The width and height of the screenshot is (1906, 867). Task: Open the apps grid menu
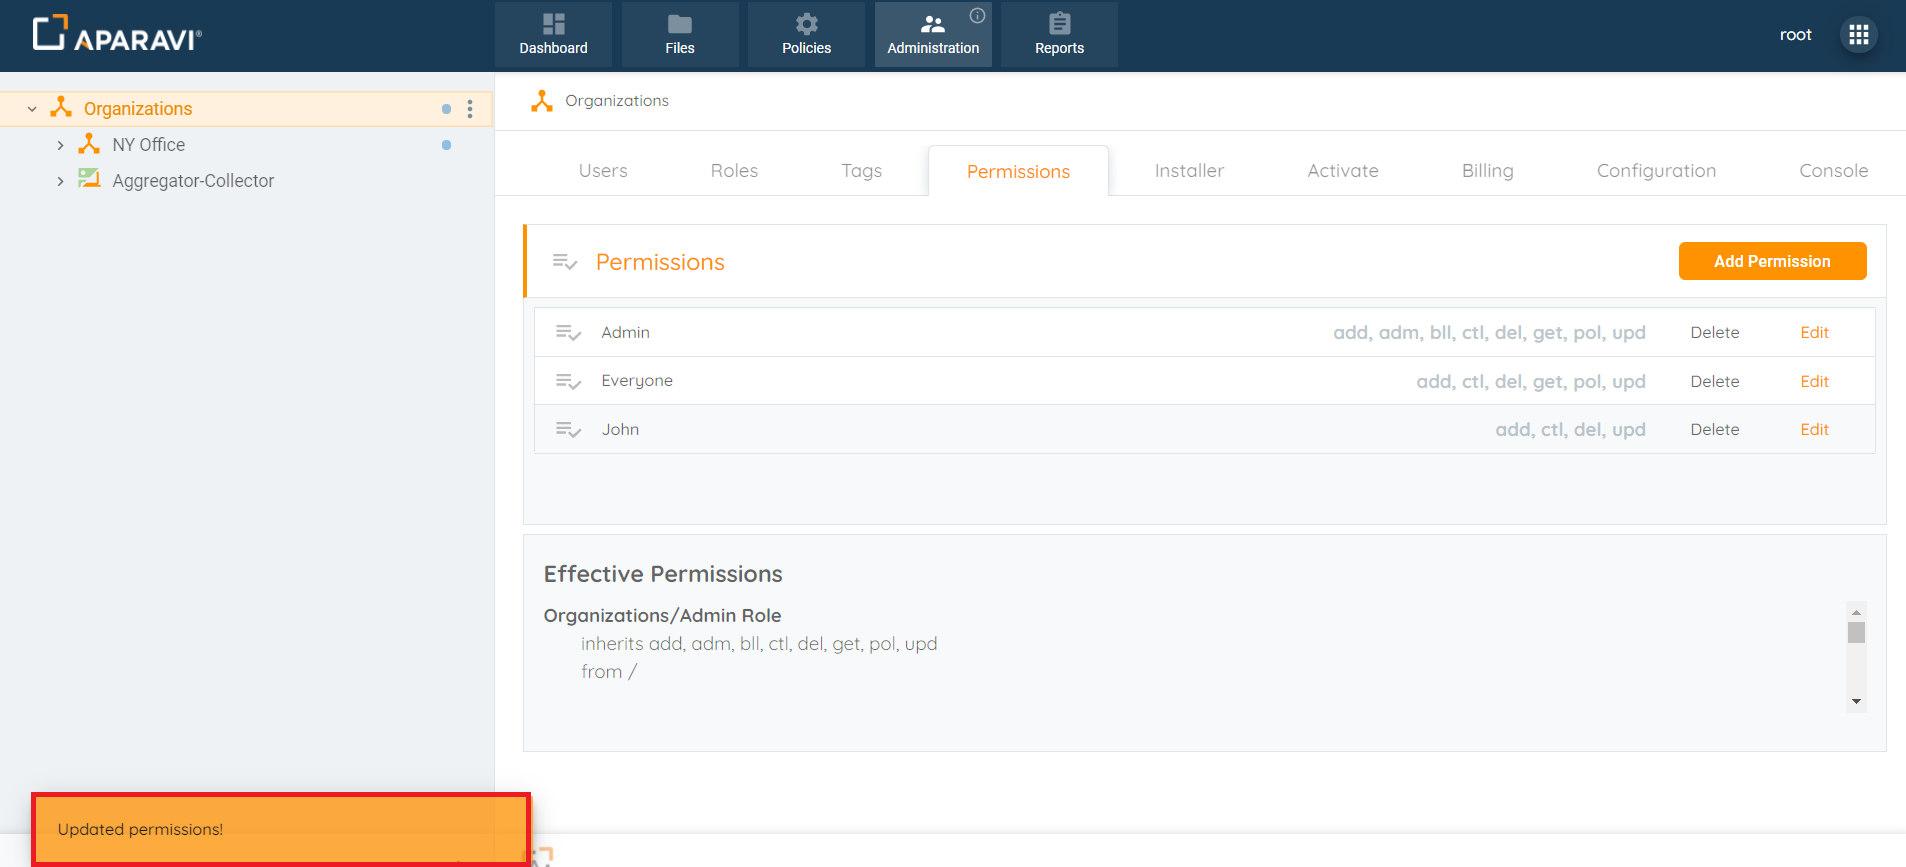tap(1858, 35)
